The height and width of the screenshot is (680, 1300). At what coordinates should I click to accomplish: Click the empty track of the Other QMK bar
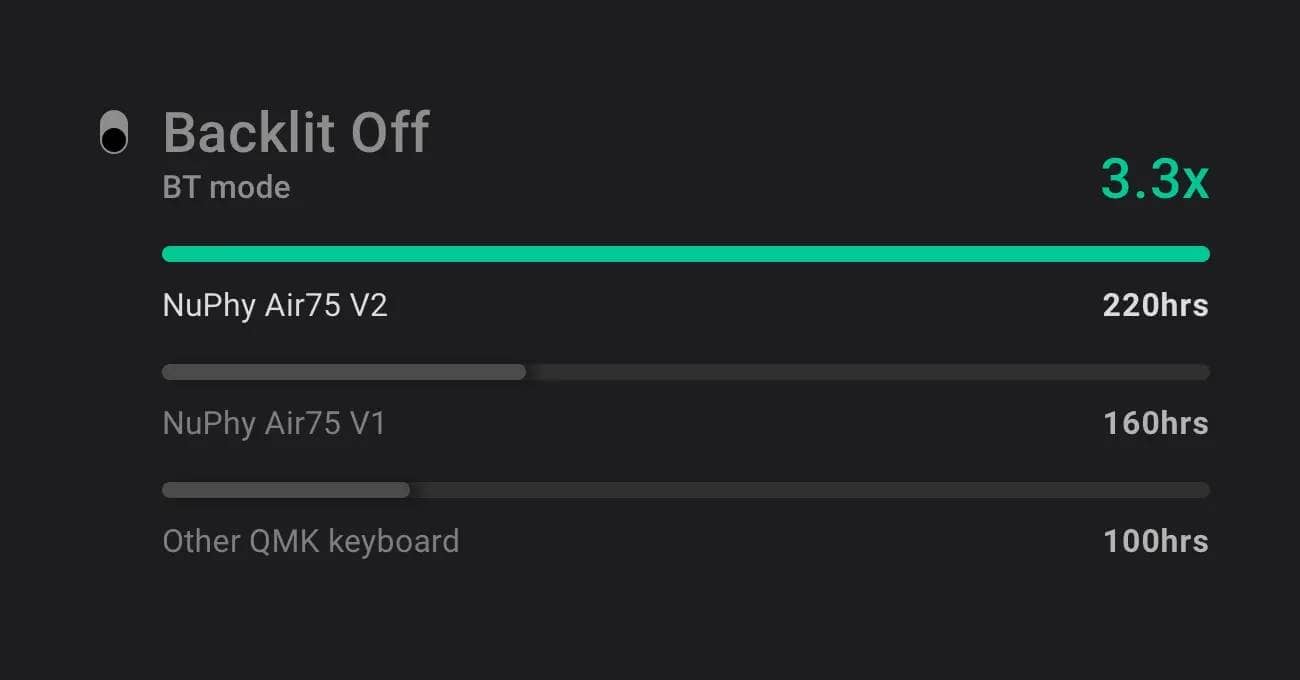point(810,490)
